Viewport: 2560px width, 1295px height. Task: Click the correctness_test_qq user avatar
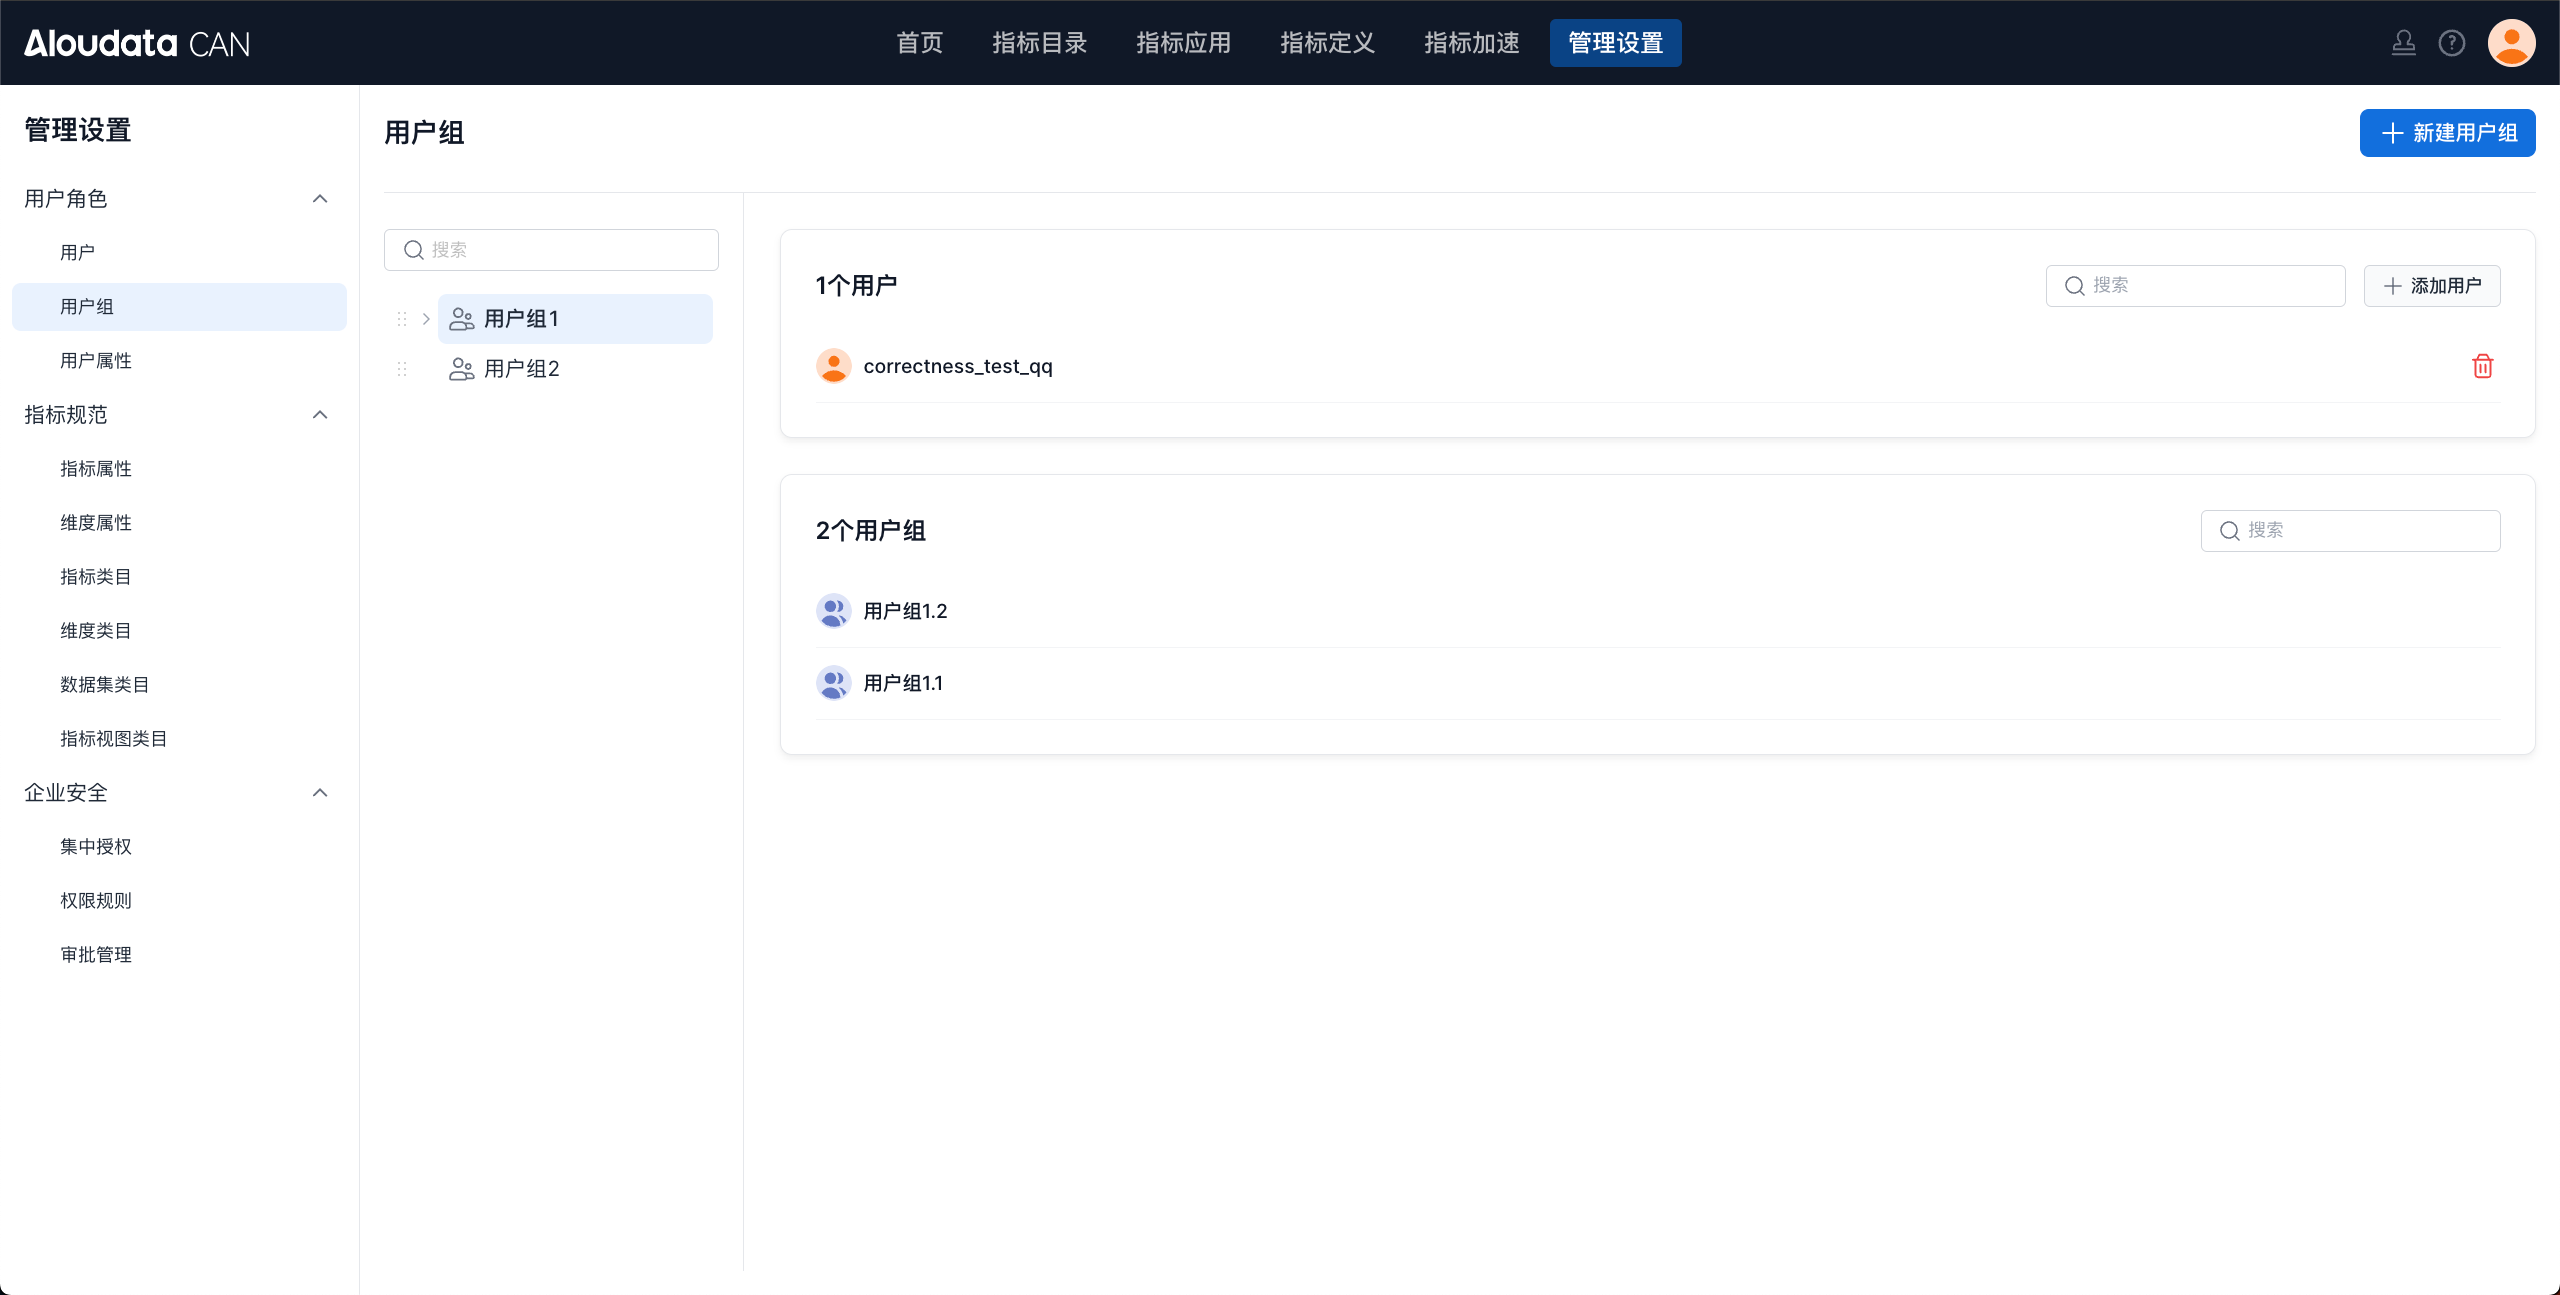point(833,366)
